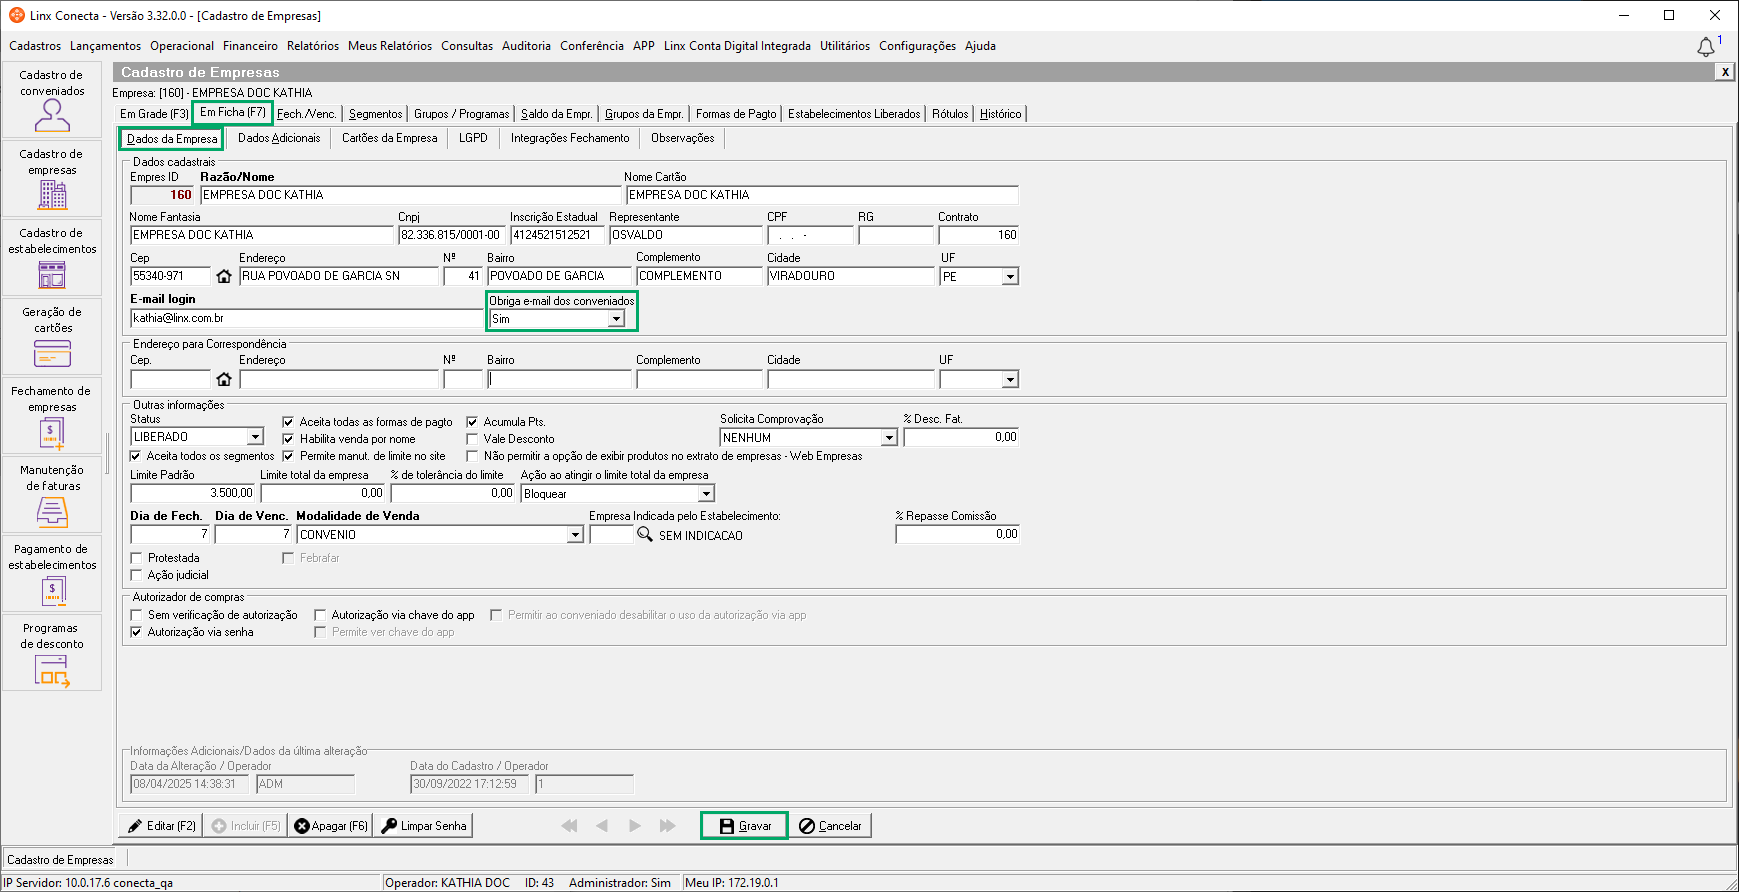Open Obriga e-mail dos conveniados dropdown
Screen dimensions: 1739x892
[x=616, y=319]
